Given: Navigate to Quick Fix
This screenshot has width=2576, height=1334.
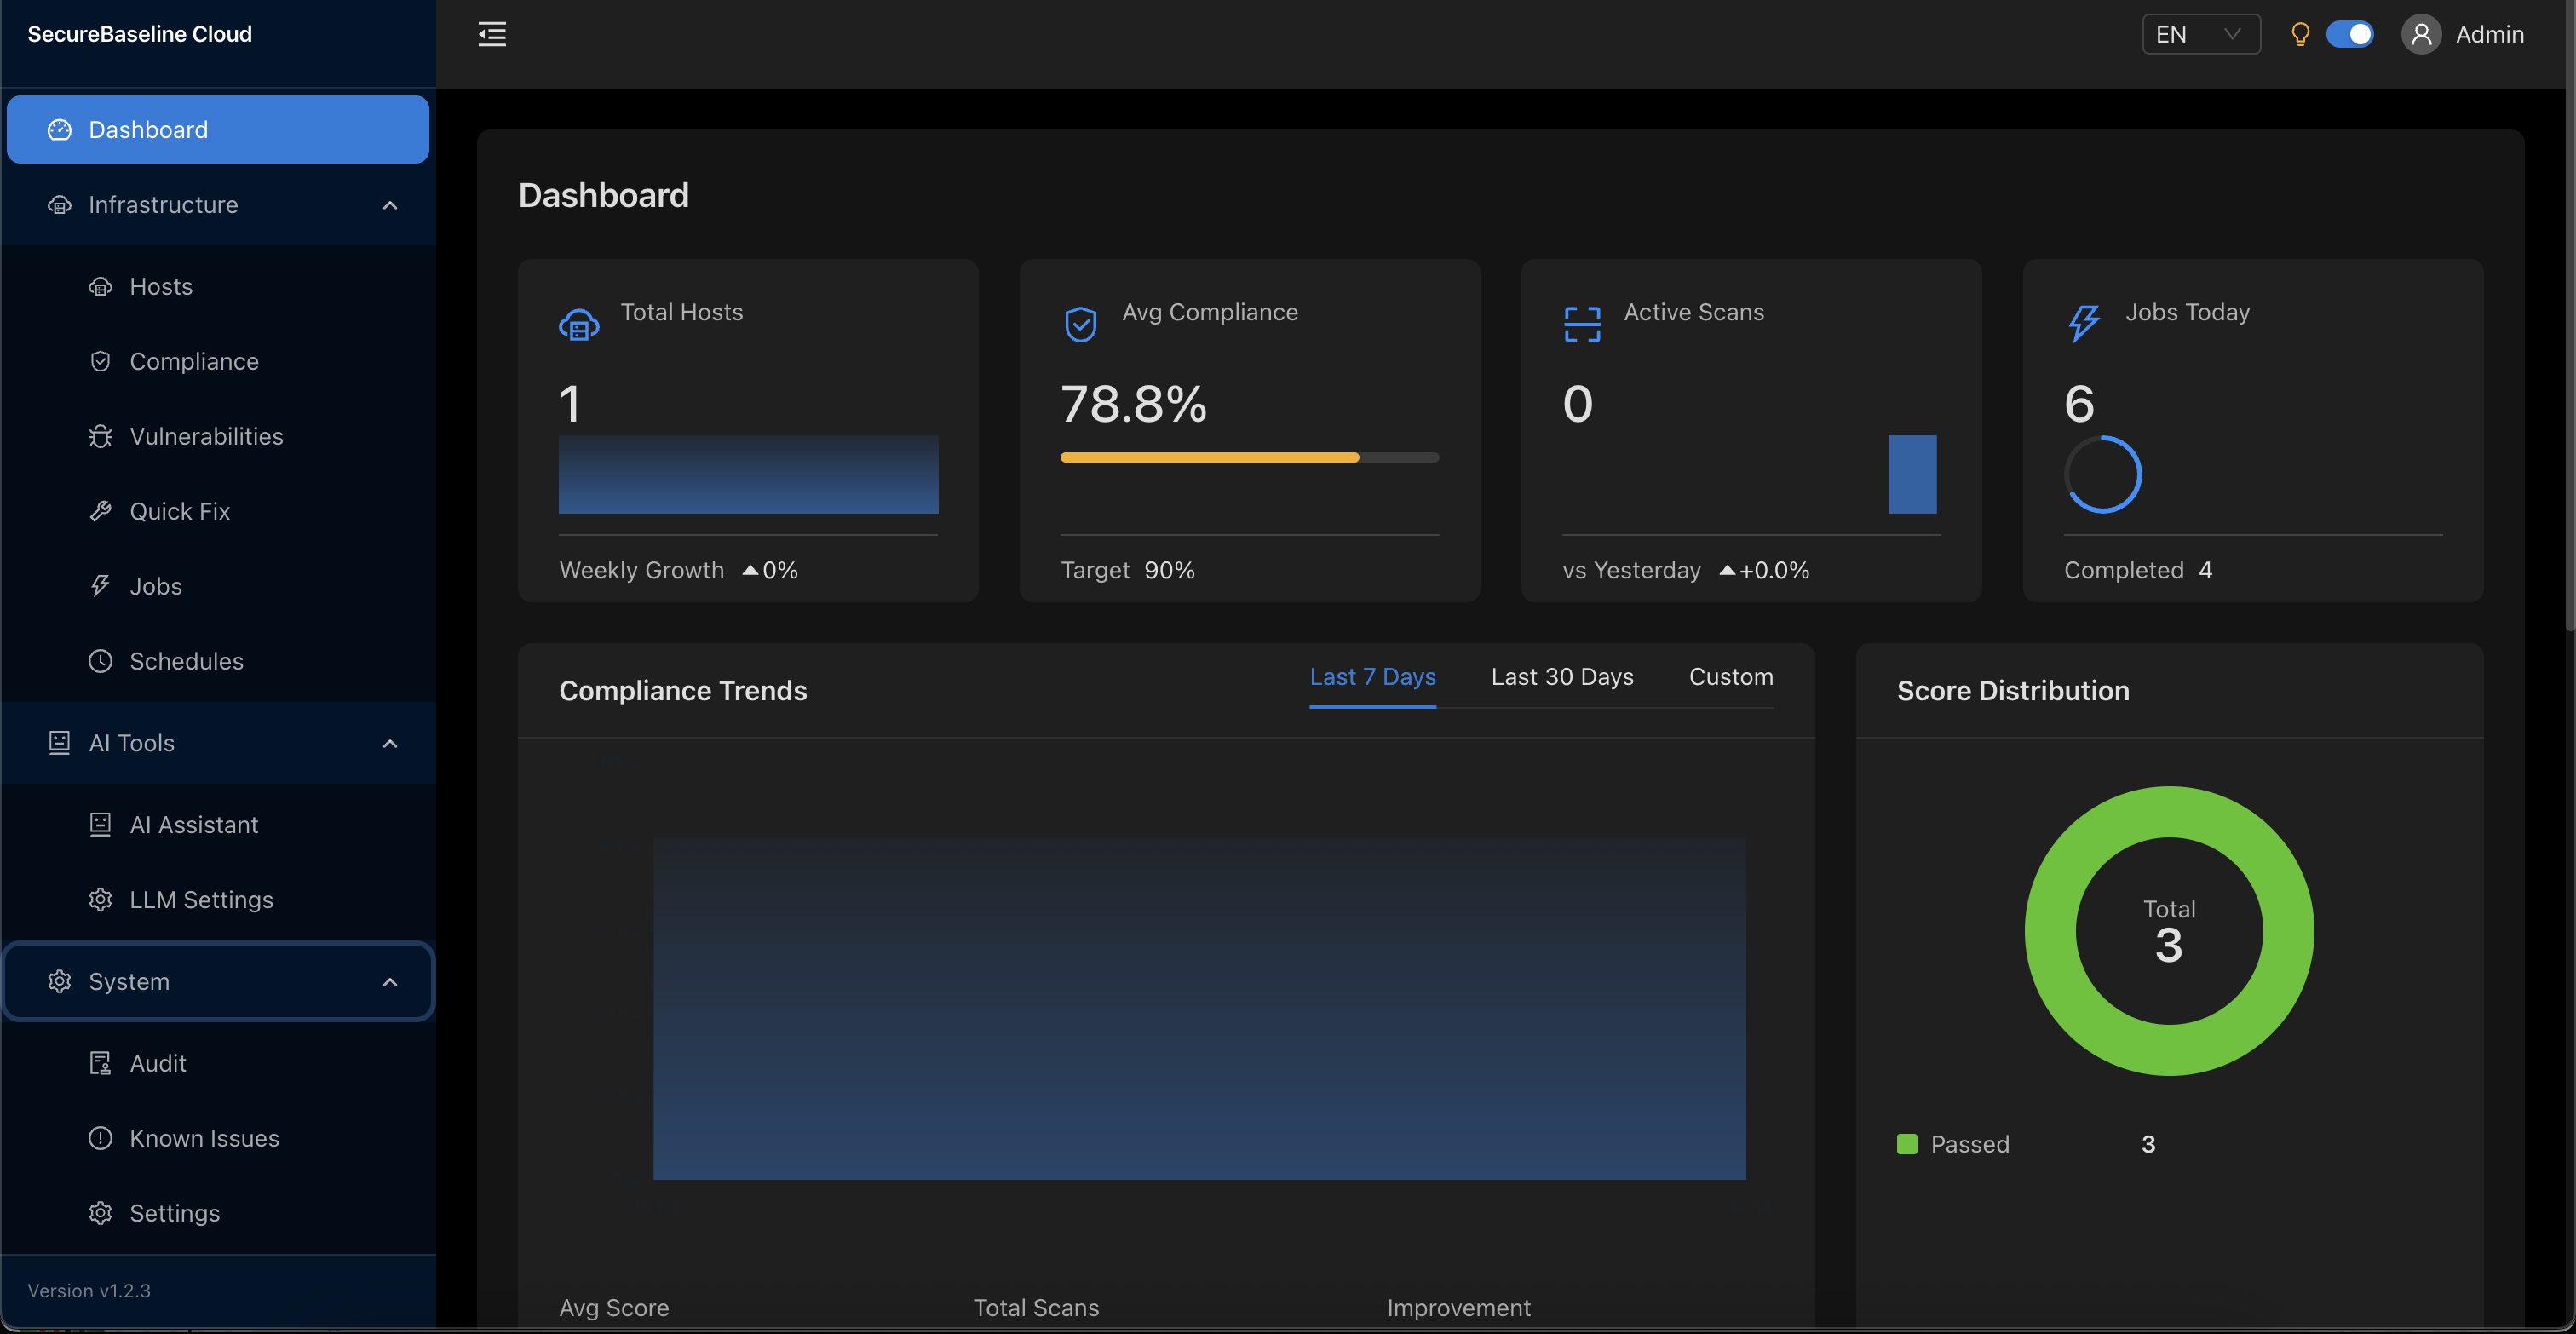Looking at the screenshot, I should coord(218,512).
